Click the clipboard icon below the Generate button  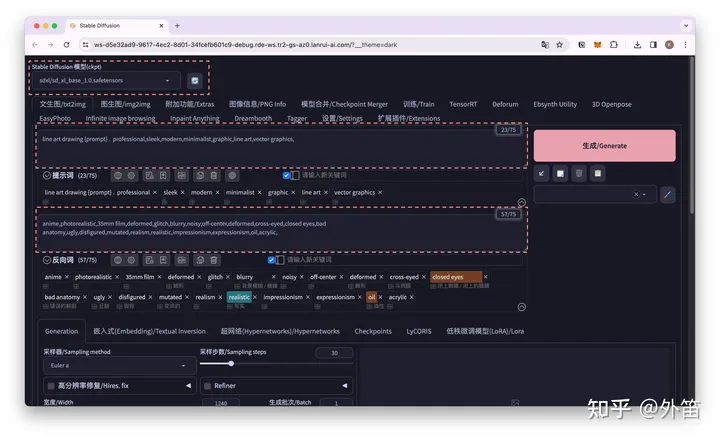(x=598, y=174)
